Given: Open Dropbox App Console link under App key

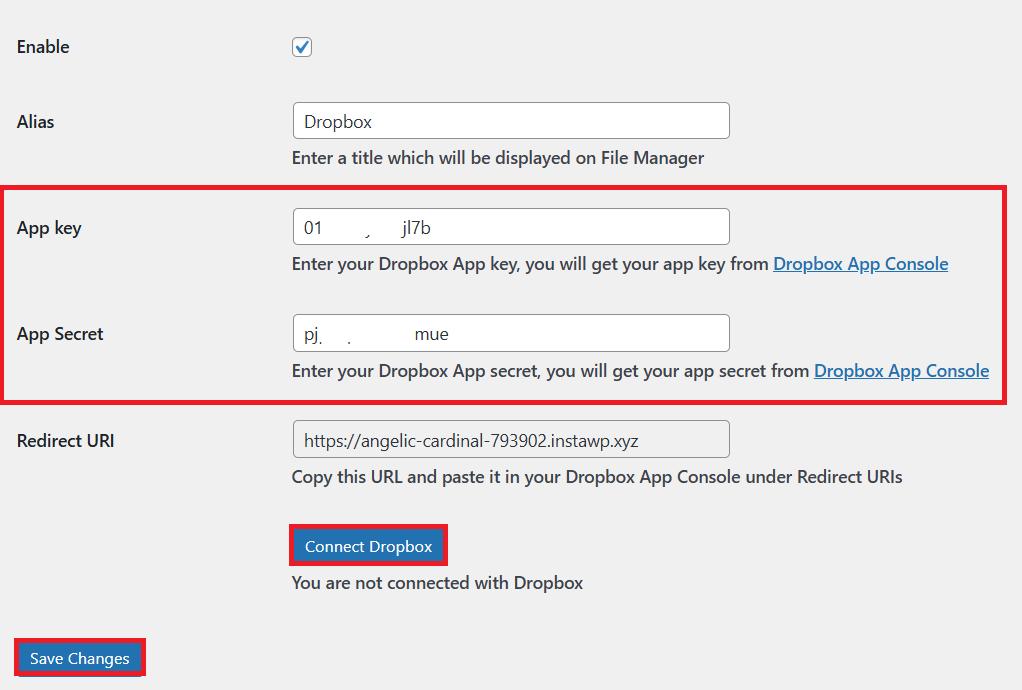Looking at the screenshot, I should tap(860, 264).
